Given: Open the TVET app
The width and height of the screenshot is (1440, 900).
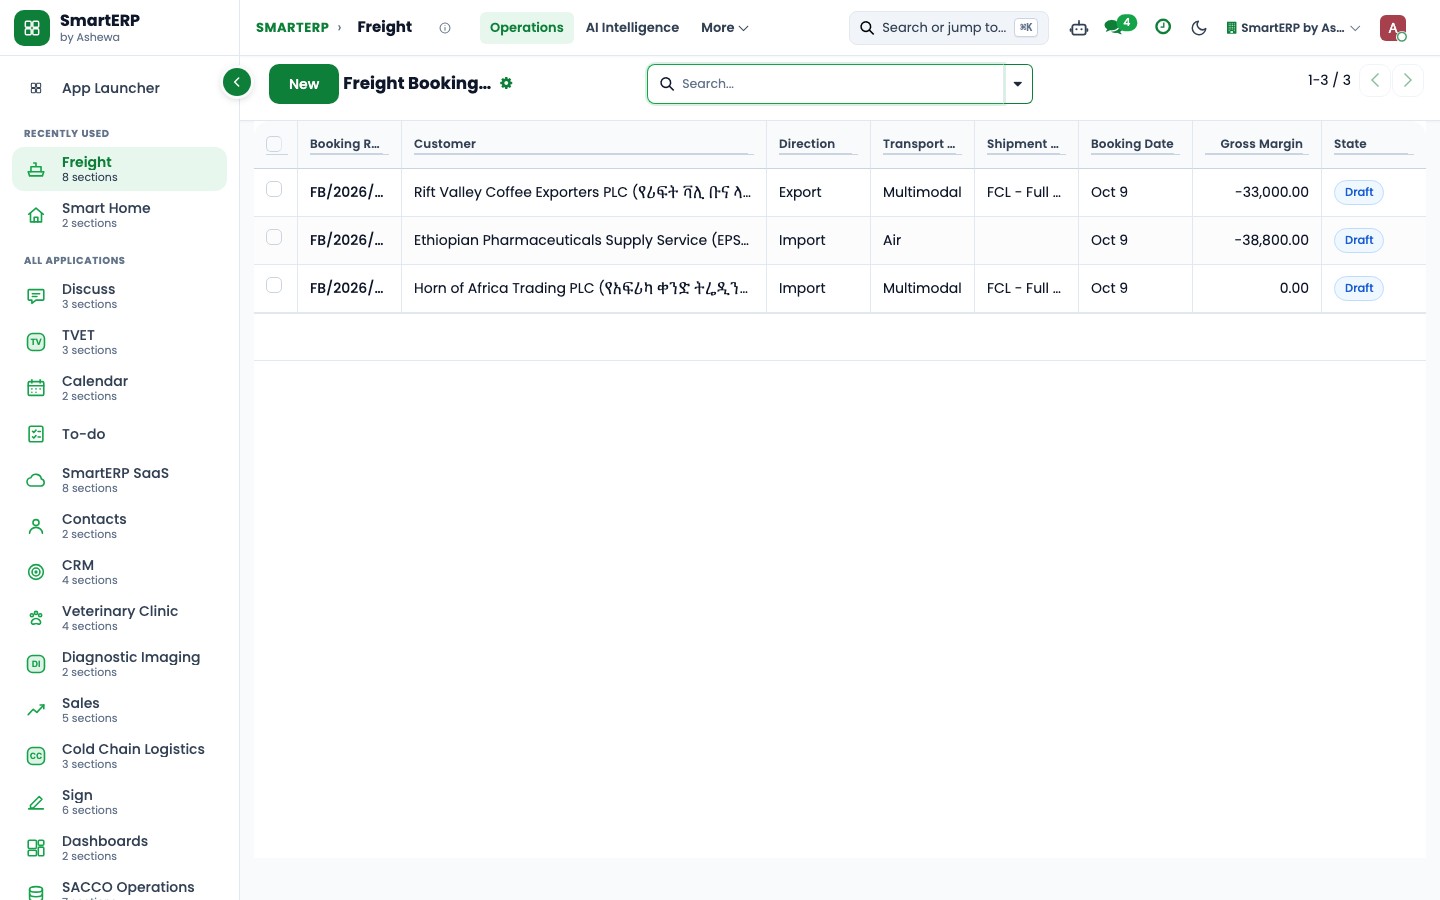Looking at the screenshot, I should pos(119,342).
